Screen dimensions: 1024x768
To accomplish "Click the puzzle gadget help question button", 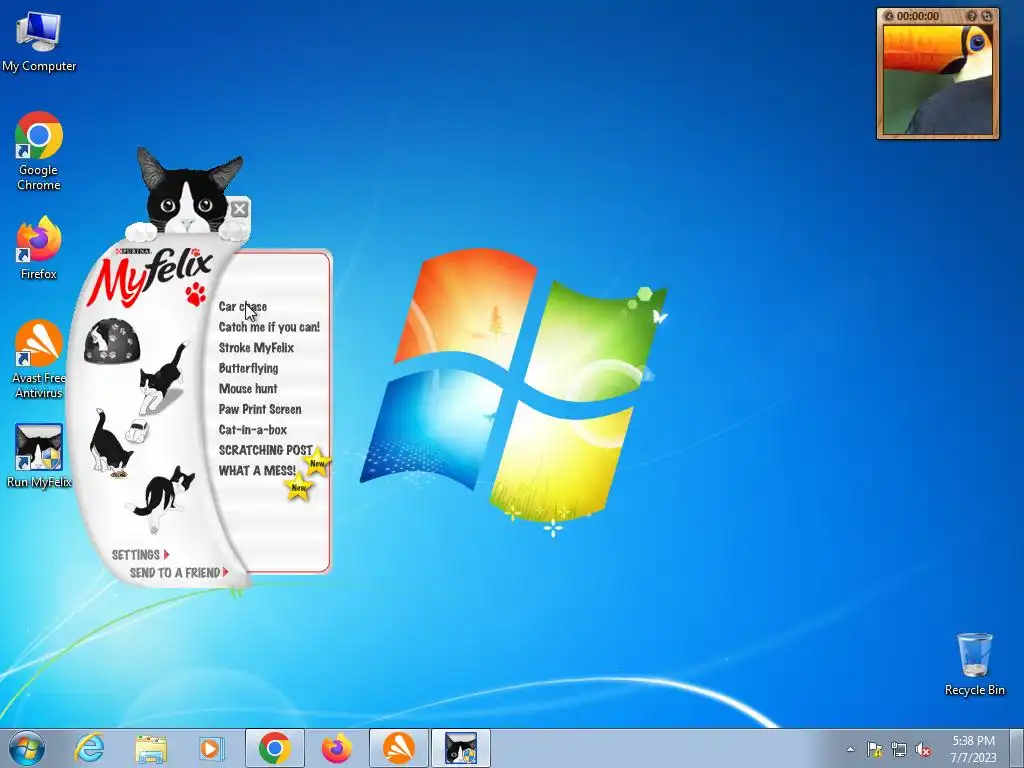I will (x=972, y=16).
